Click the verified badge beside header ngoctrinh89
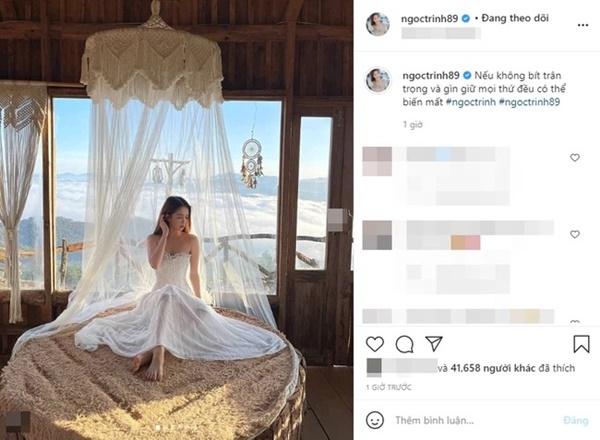Image resolution: width=600 pixels, height=440 pixels. click(466, 18)
